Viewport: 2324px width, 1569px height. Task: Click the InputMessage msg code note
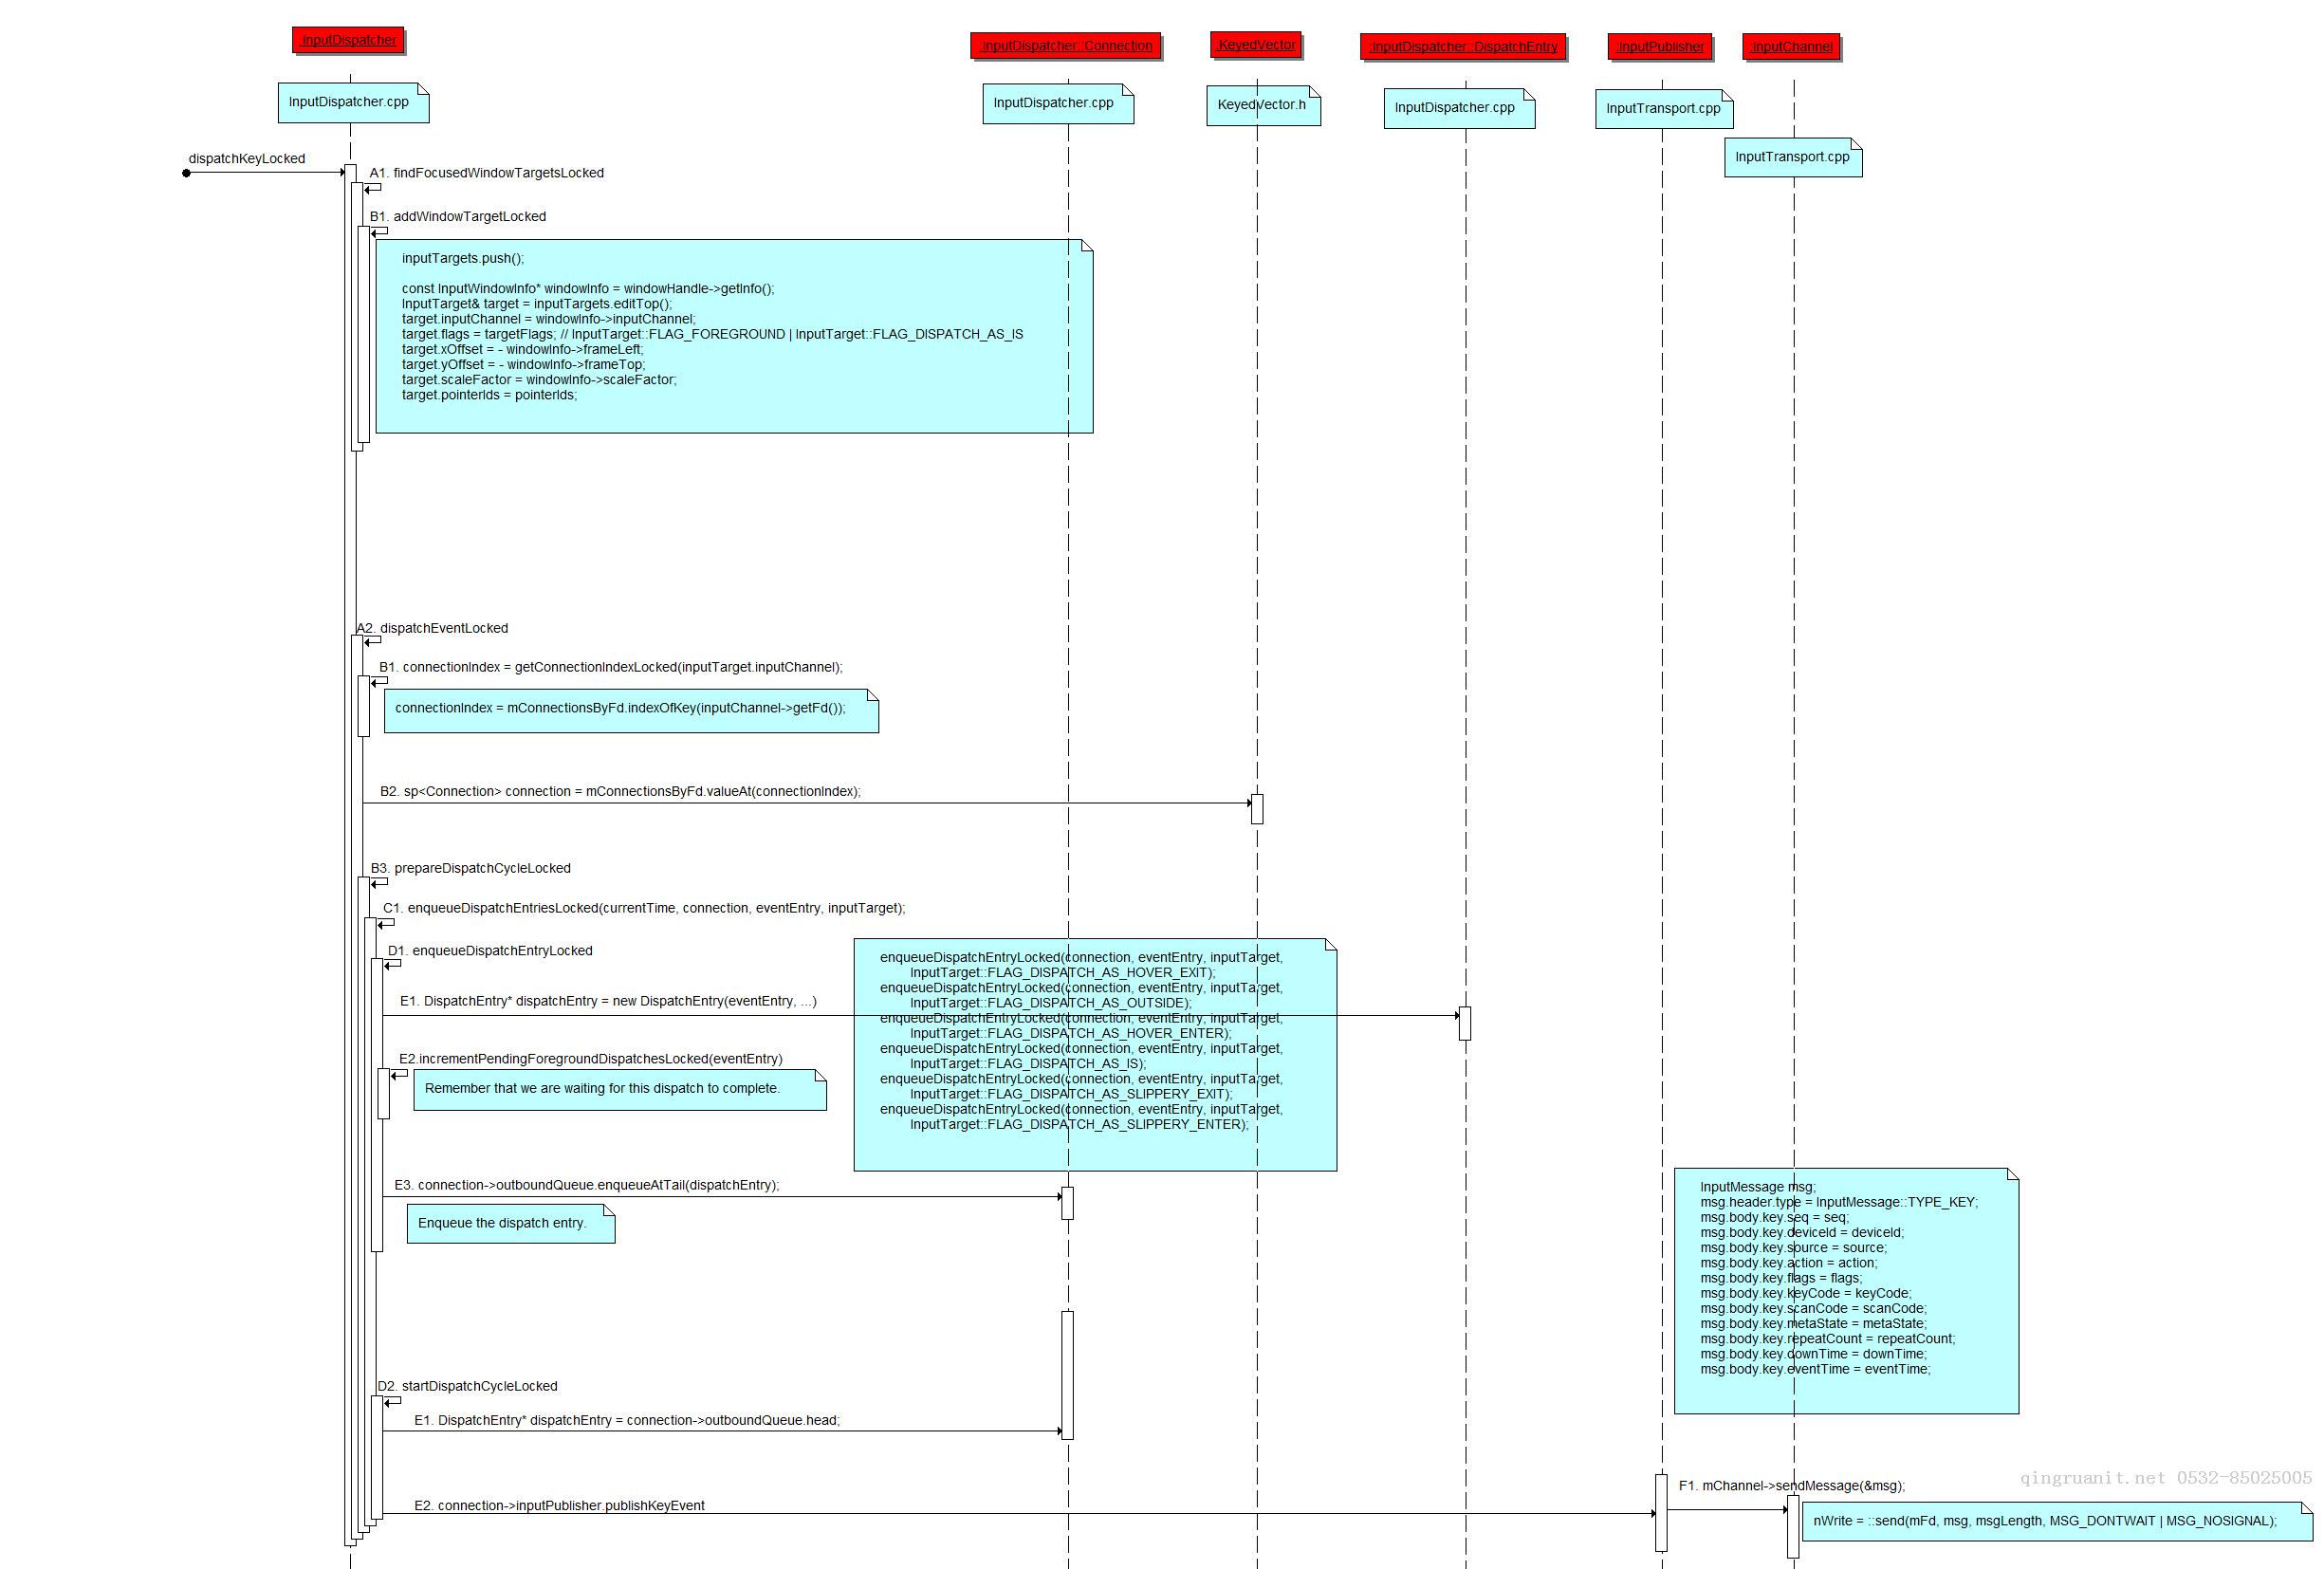pyautogui.click(x=1845, y=1290)
